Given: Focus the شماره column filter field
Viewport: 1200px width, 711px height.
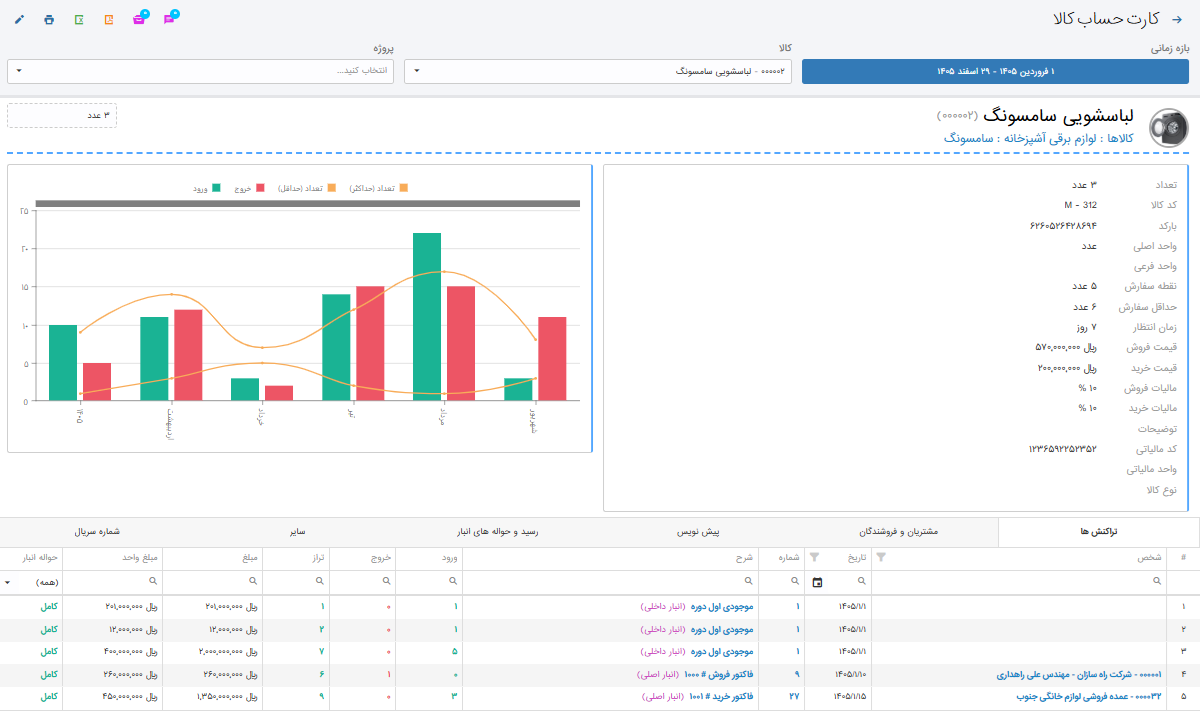Looking at the screenshot, I should [782, 581].
